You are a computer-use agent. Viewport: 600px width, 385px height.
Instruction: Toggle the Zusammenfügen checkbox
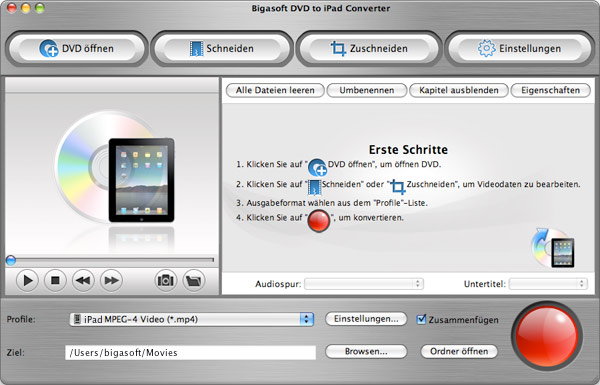421,319
